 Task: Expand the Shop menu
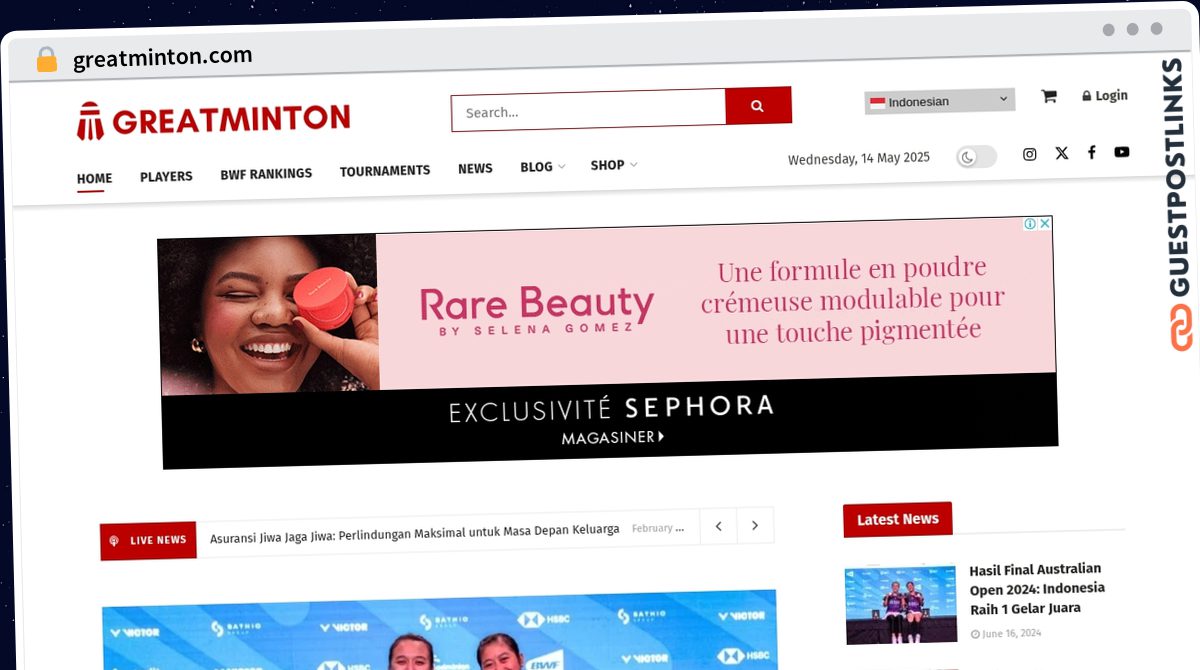[613, 165]
